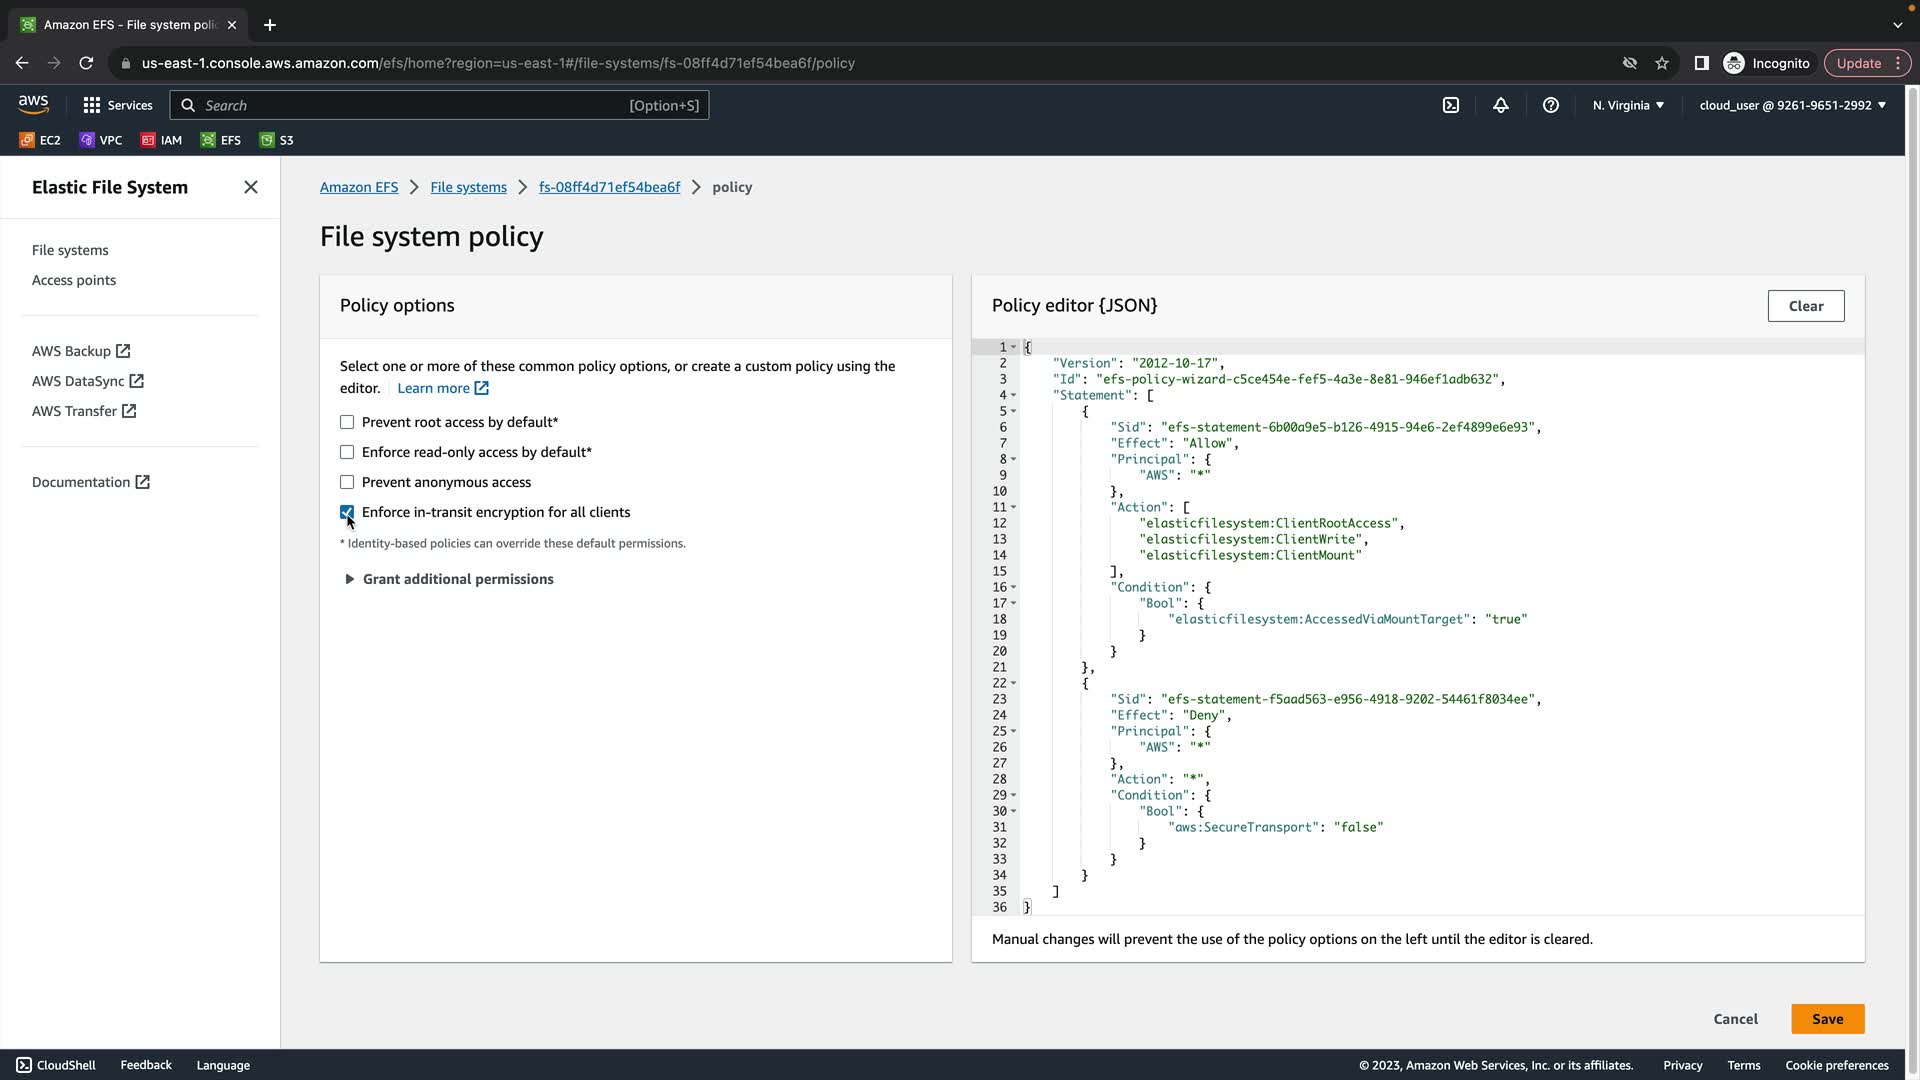Bookmark this page with star icon
Screen dimensions: 1920x1080
click(1662, 63)
